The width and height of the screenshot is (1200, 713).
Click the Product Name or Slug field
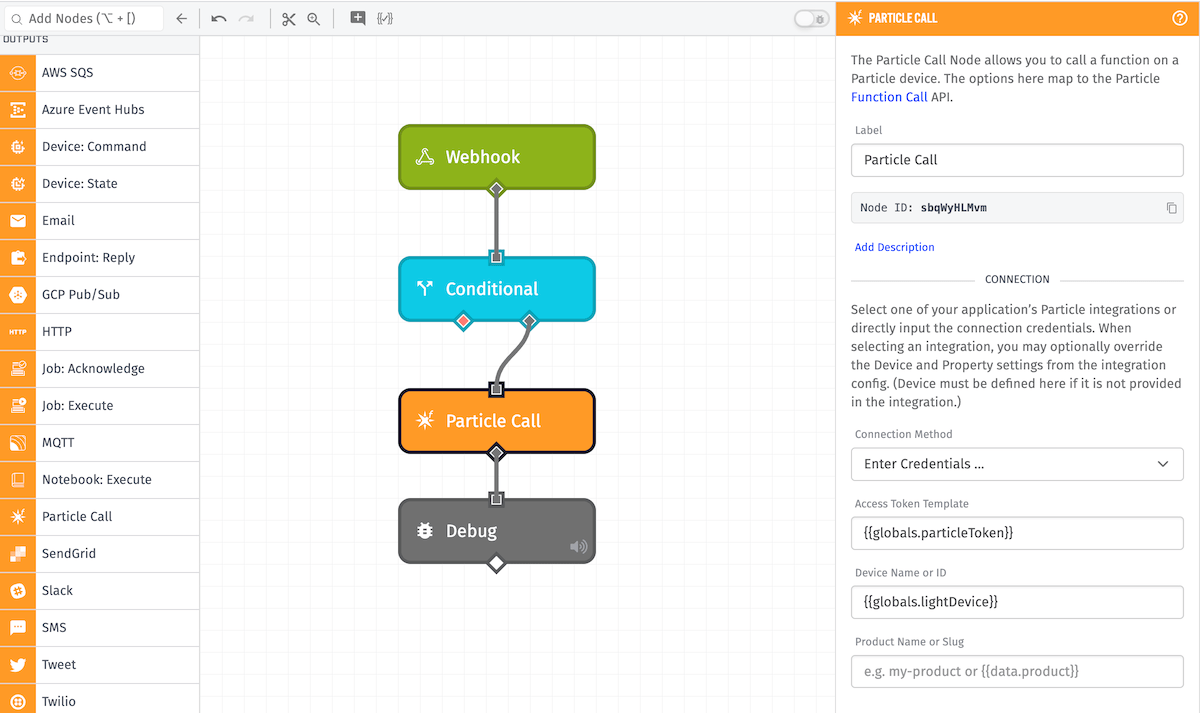pos(1017,671)
